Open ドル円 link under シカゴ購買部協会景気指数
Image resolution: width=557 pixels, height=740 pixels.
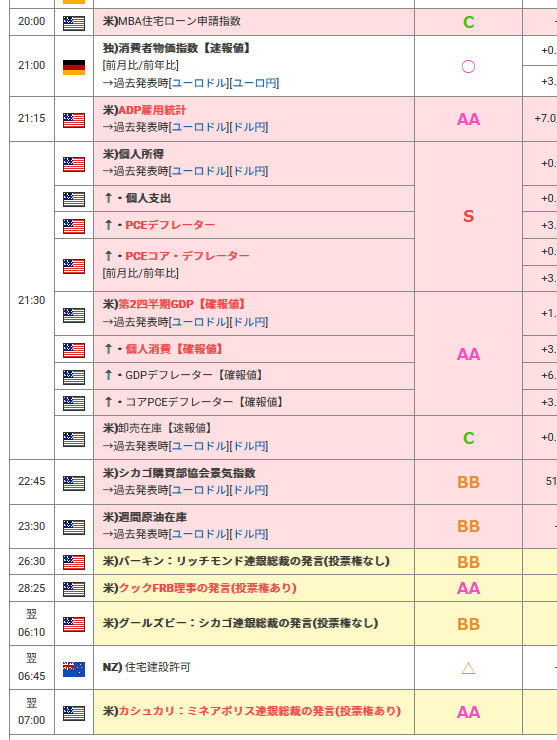(249, 490)
